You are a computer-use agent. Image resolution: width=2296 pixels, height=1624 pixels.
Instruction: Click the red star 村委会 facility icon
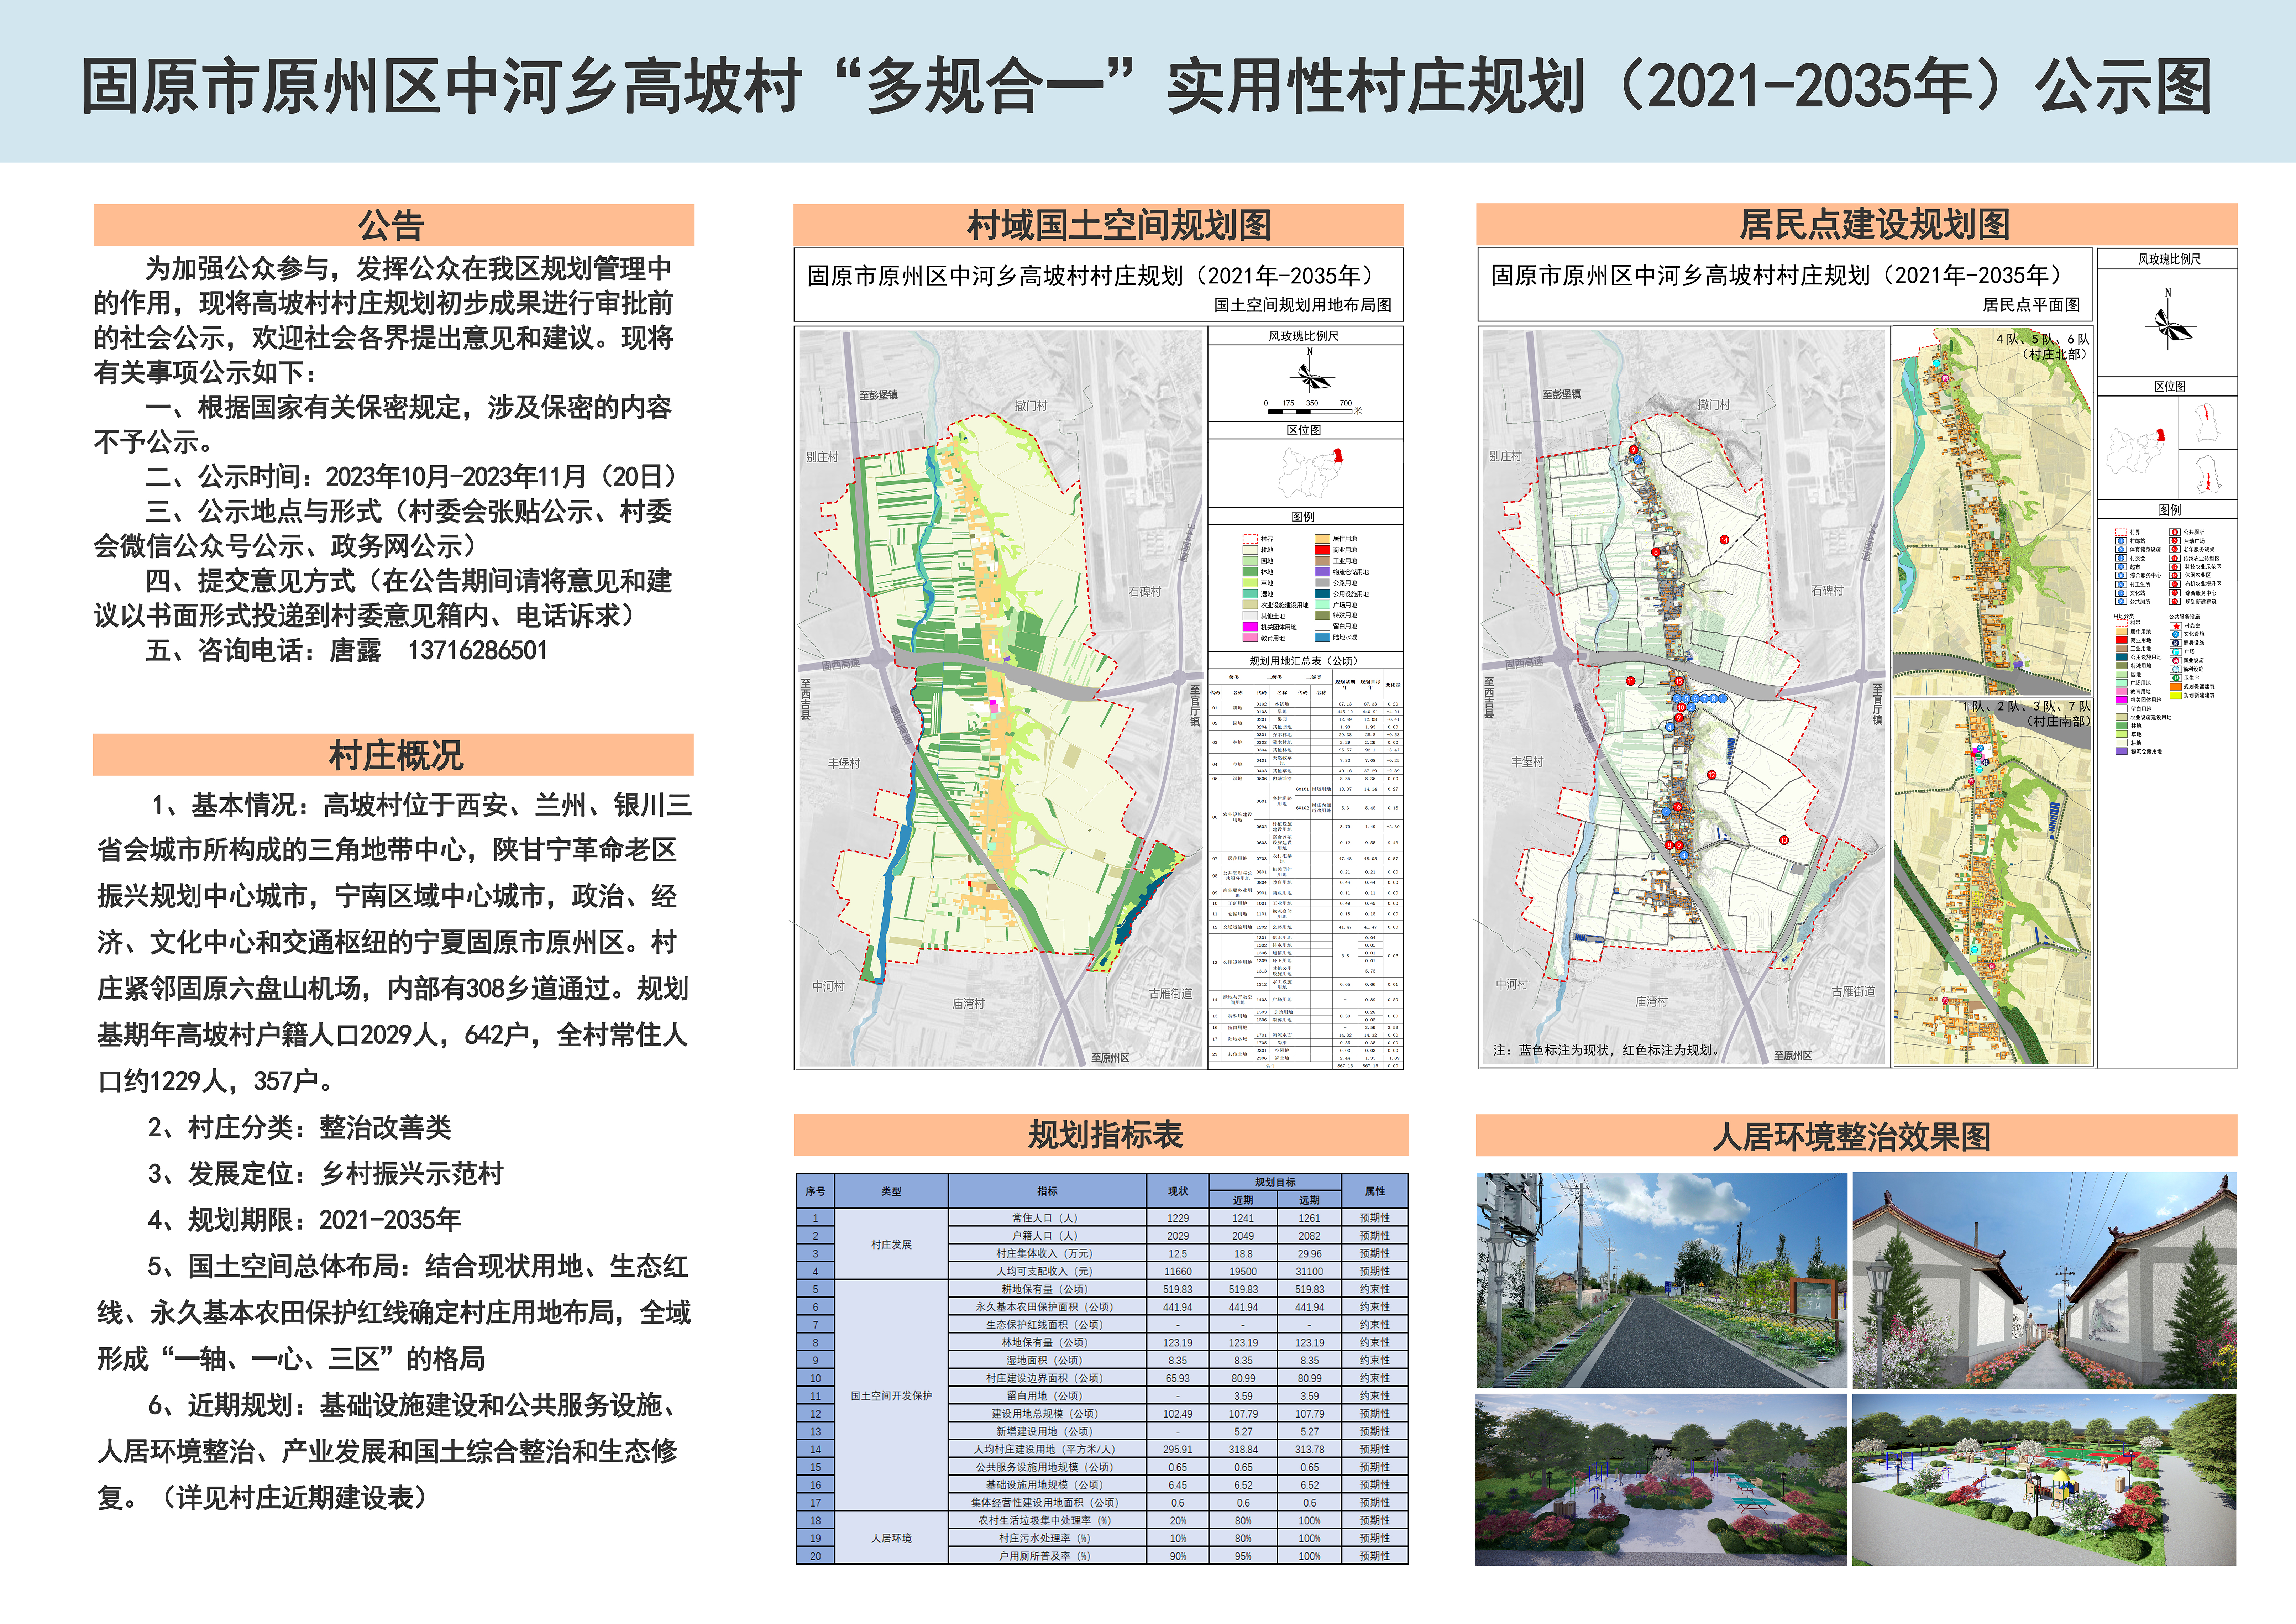(2176, 626)
